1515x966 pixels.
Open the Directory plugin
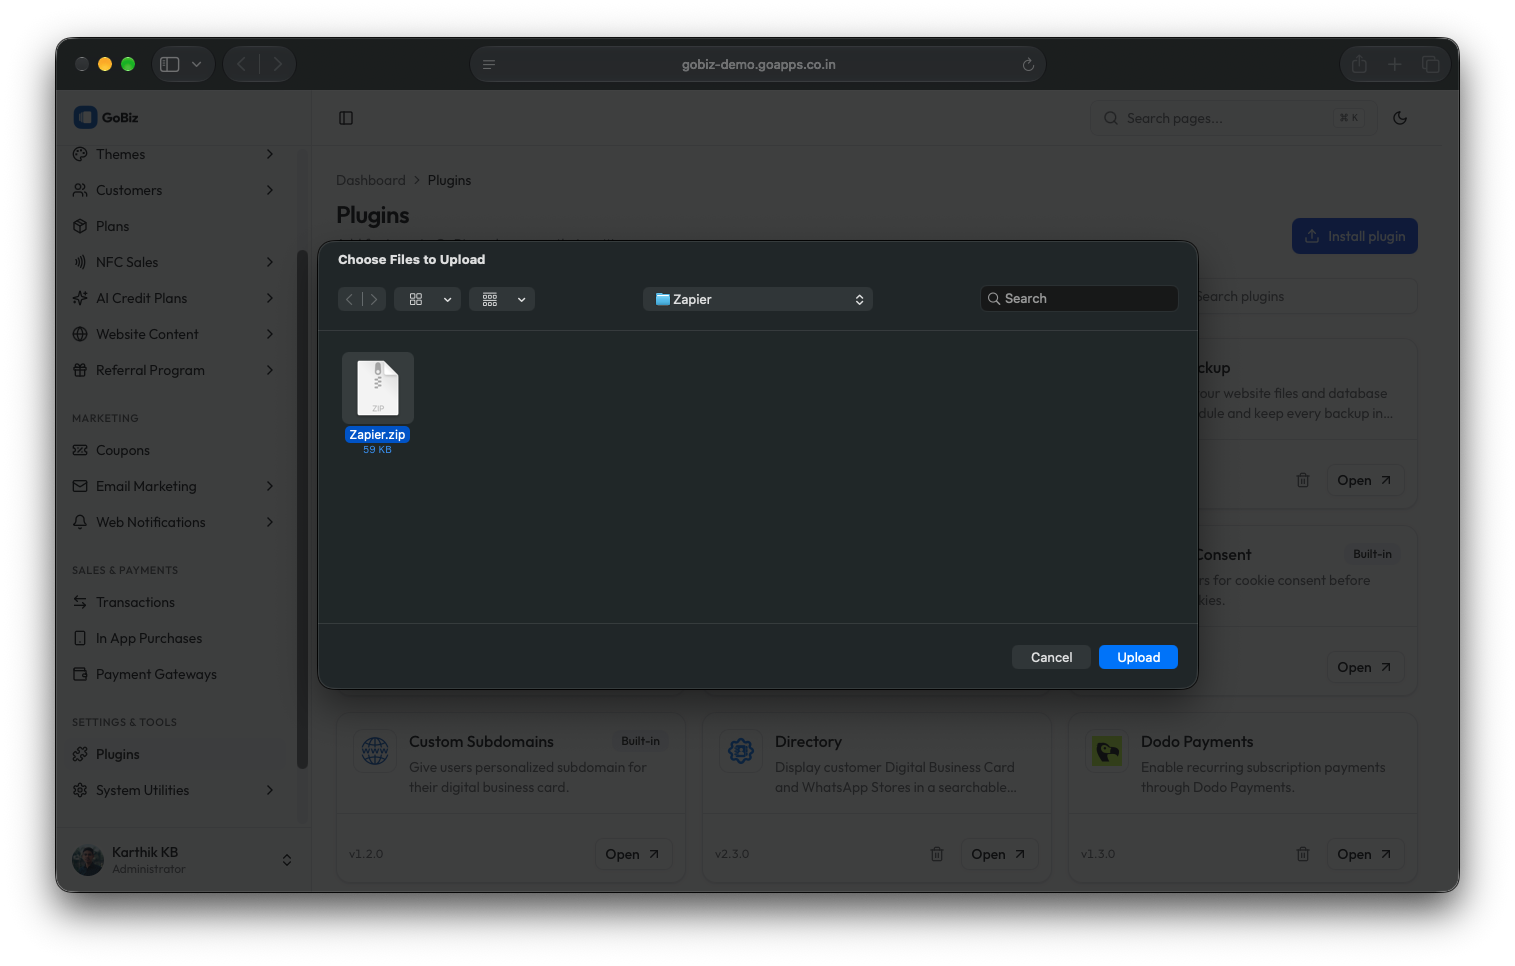pos(998,854)
